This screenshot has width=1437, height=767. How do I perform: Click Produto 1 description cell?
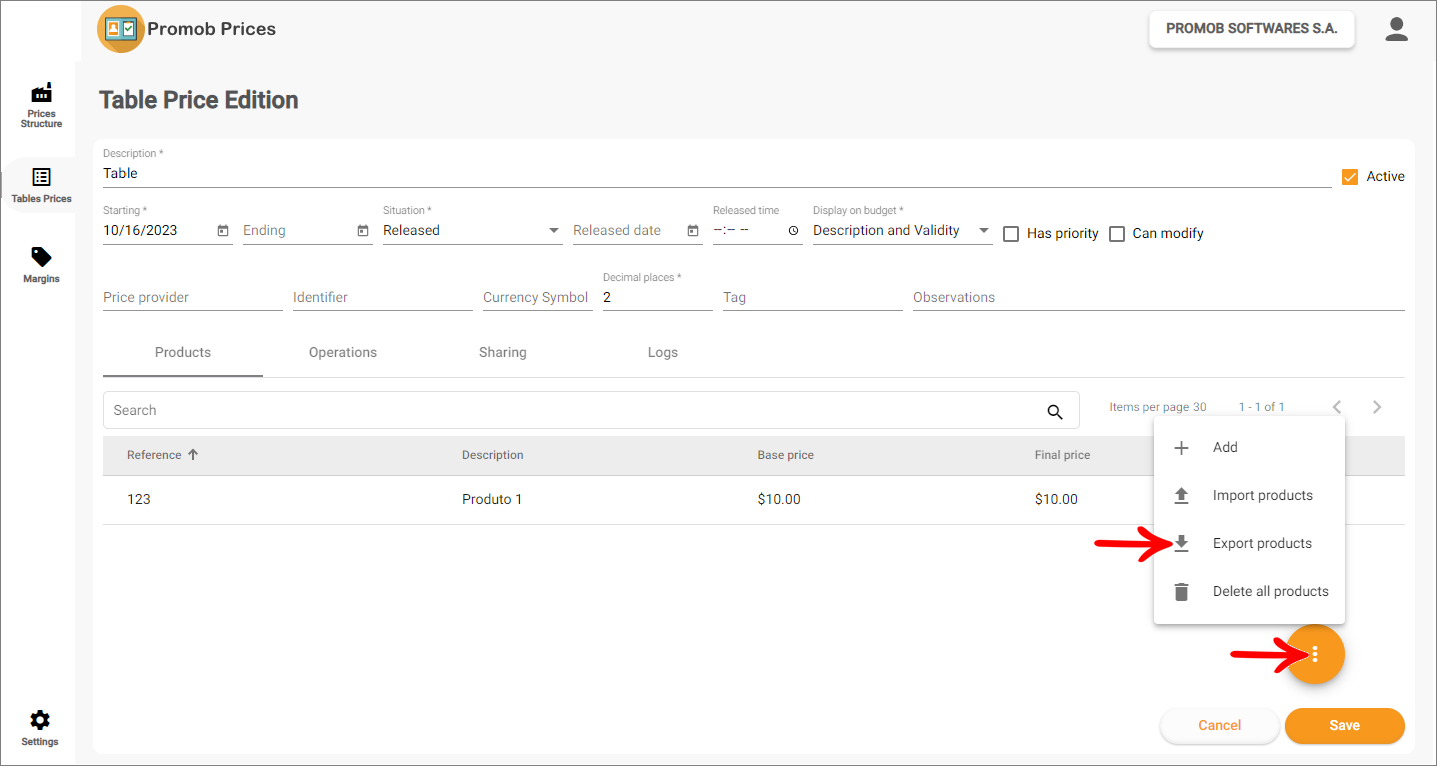[x=492, y=500]
